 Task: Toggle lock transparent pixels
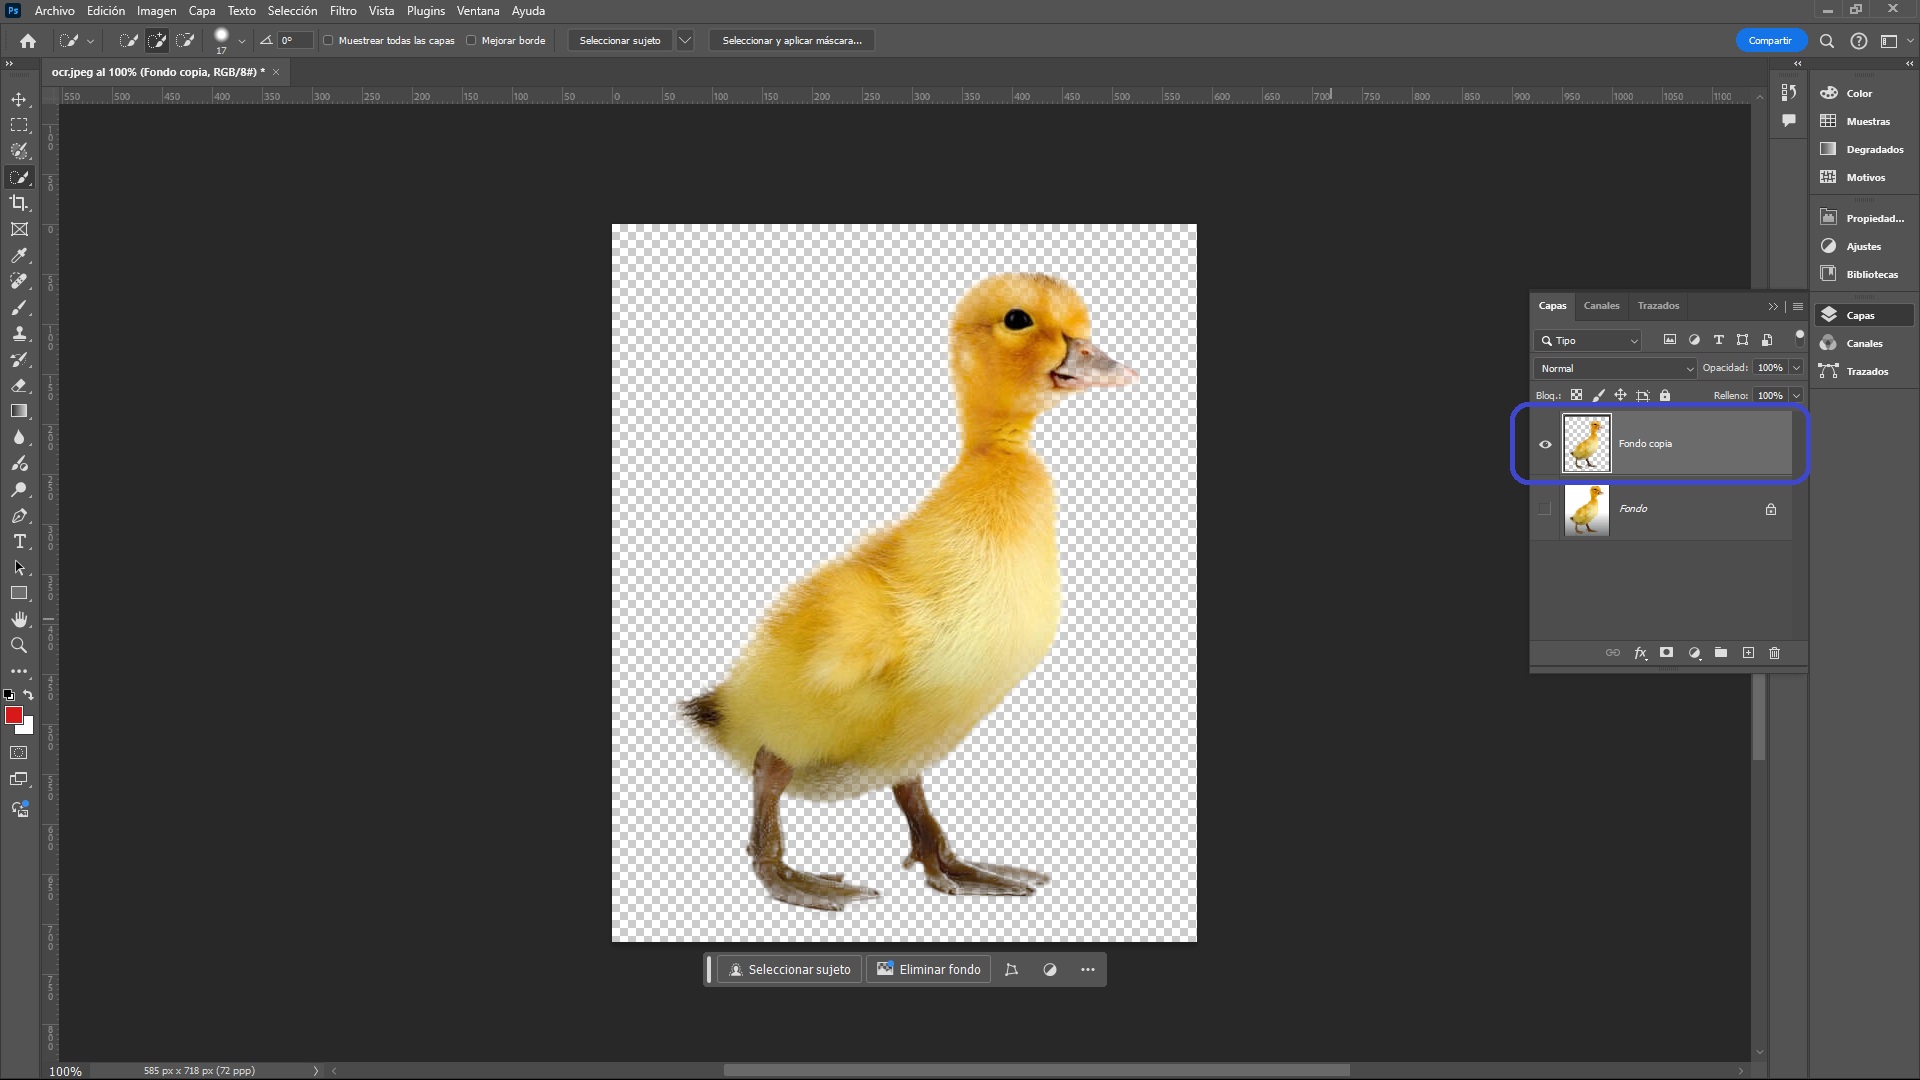(x=1576, y=396)
